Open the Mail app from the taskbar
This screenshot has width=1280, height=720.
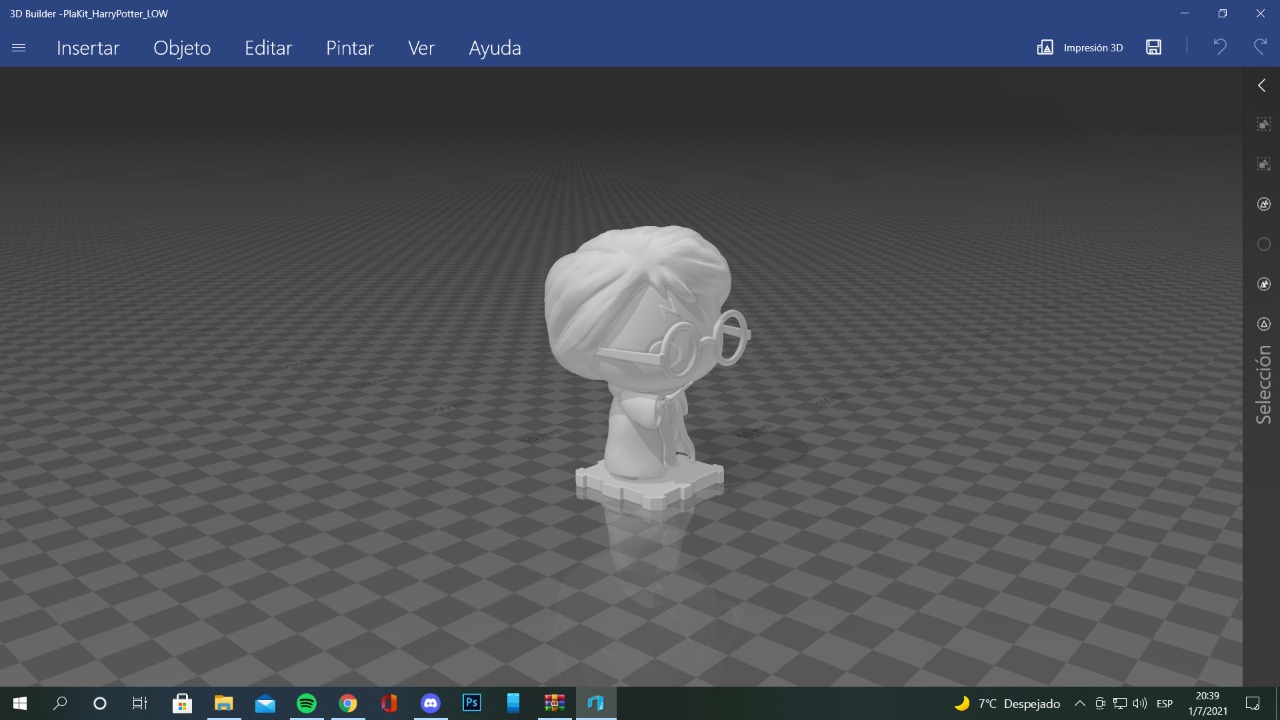pyautogui.click(x=265, y=704)
